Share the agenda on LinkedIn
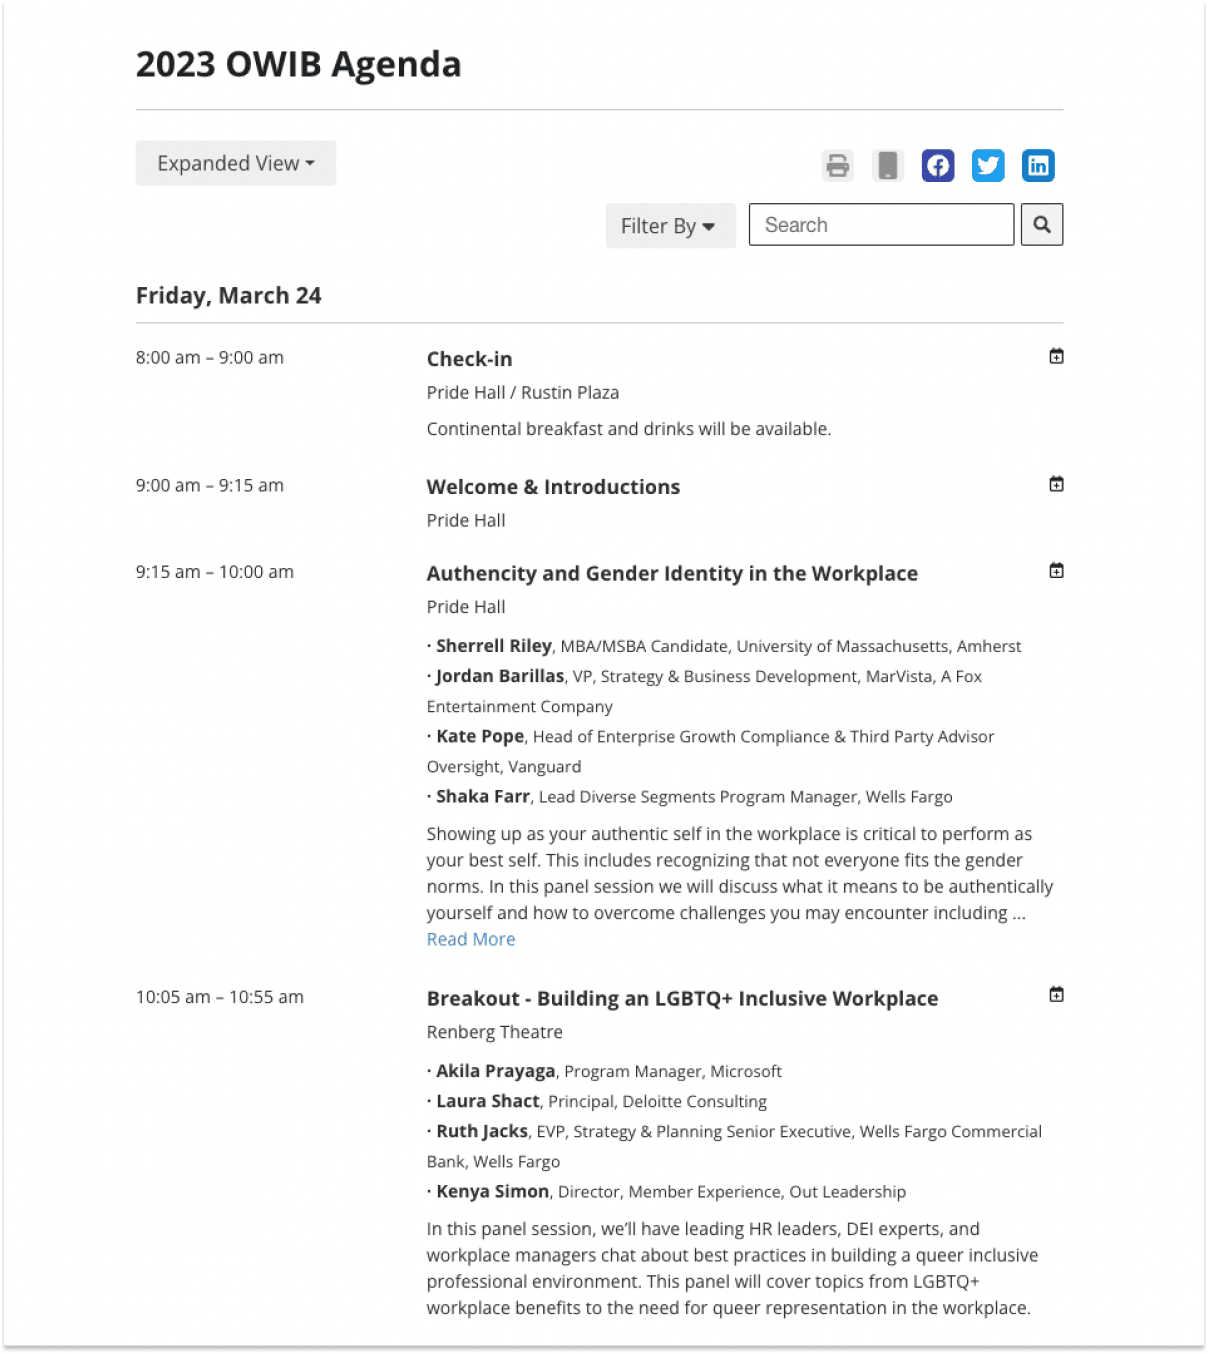Image resolution: width=1208 pixels, height=1354 pixels. [1038, 165]
